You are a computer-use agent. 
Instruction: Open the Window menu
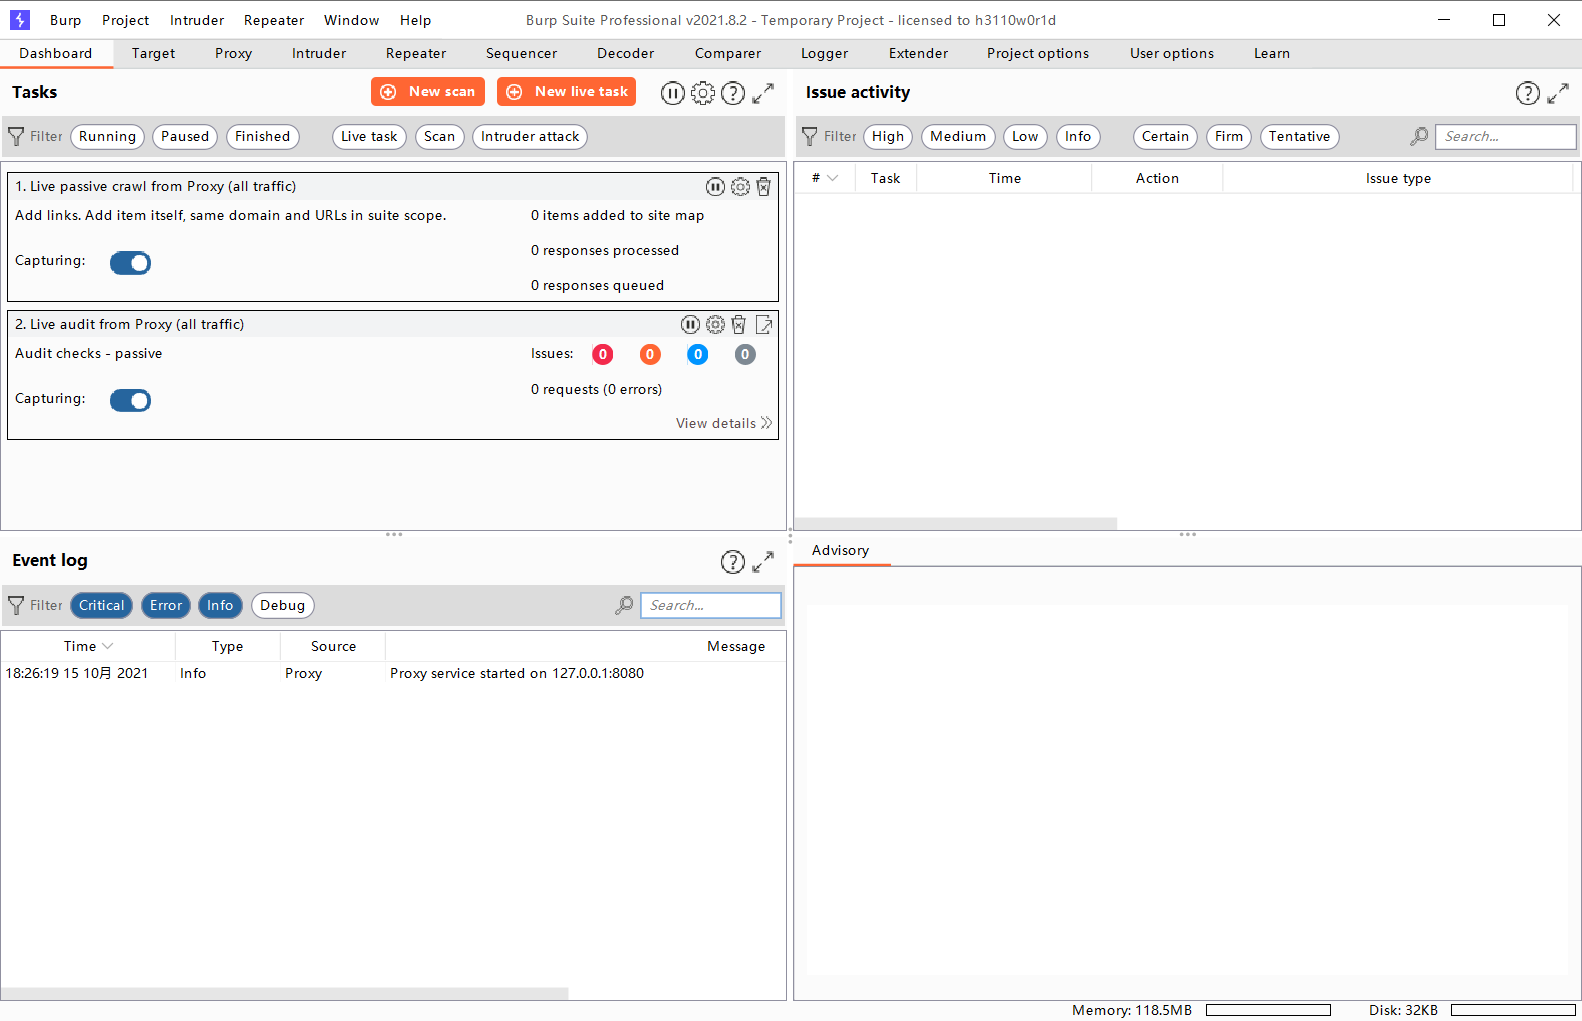(352, 20)
